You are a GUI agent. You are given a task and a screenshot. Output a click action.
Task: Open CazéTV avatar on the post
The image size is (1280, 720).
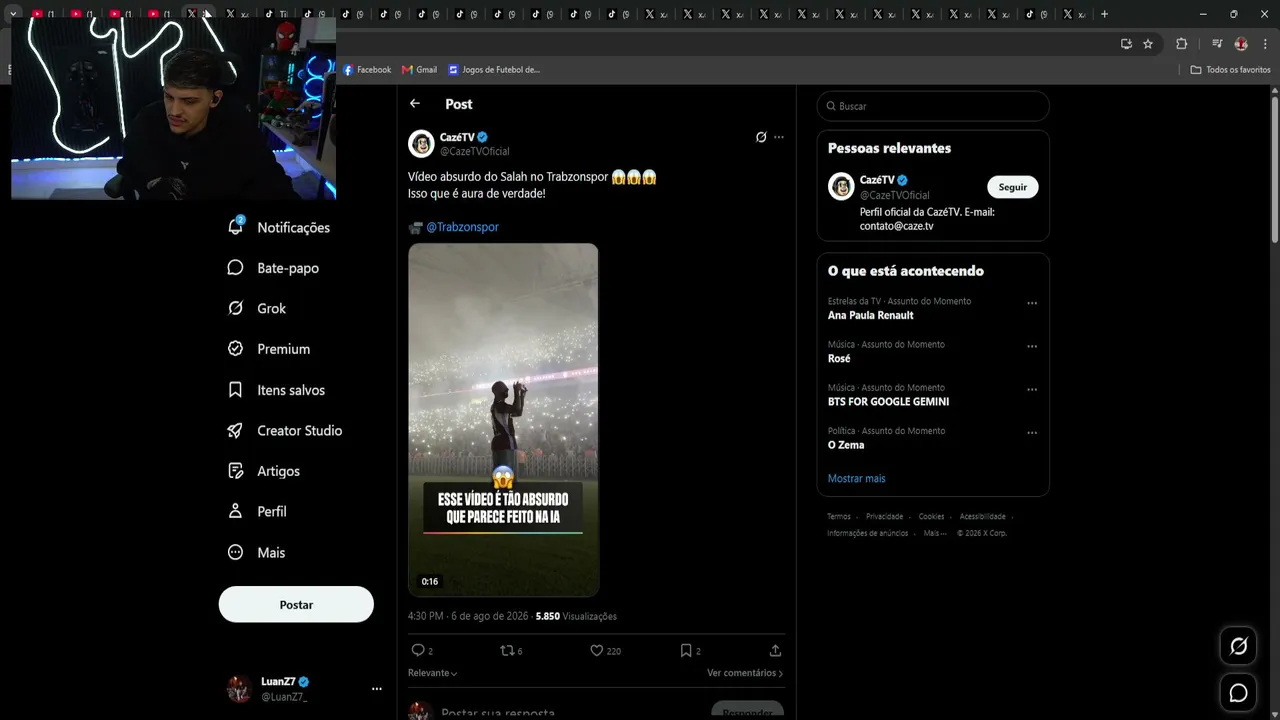click(421, 144)
